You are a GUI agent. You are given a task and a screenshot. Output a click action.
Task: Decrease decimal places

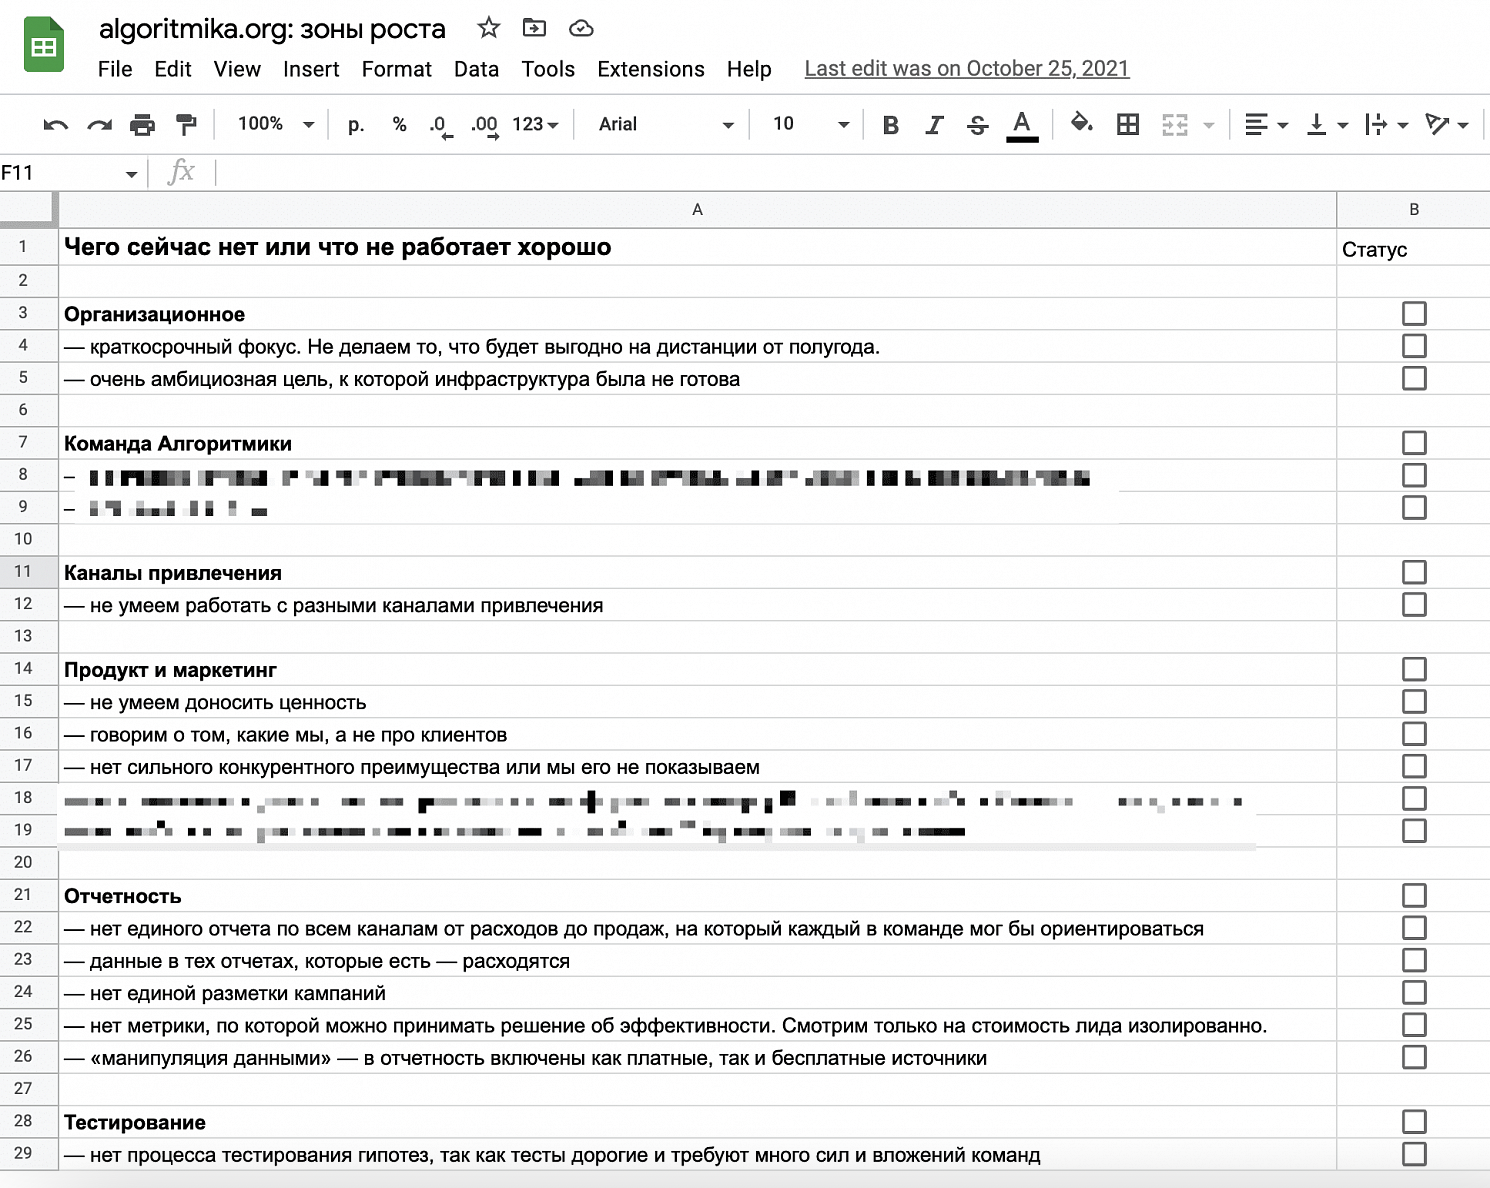440,124
